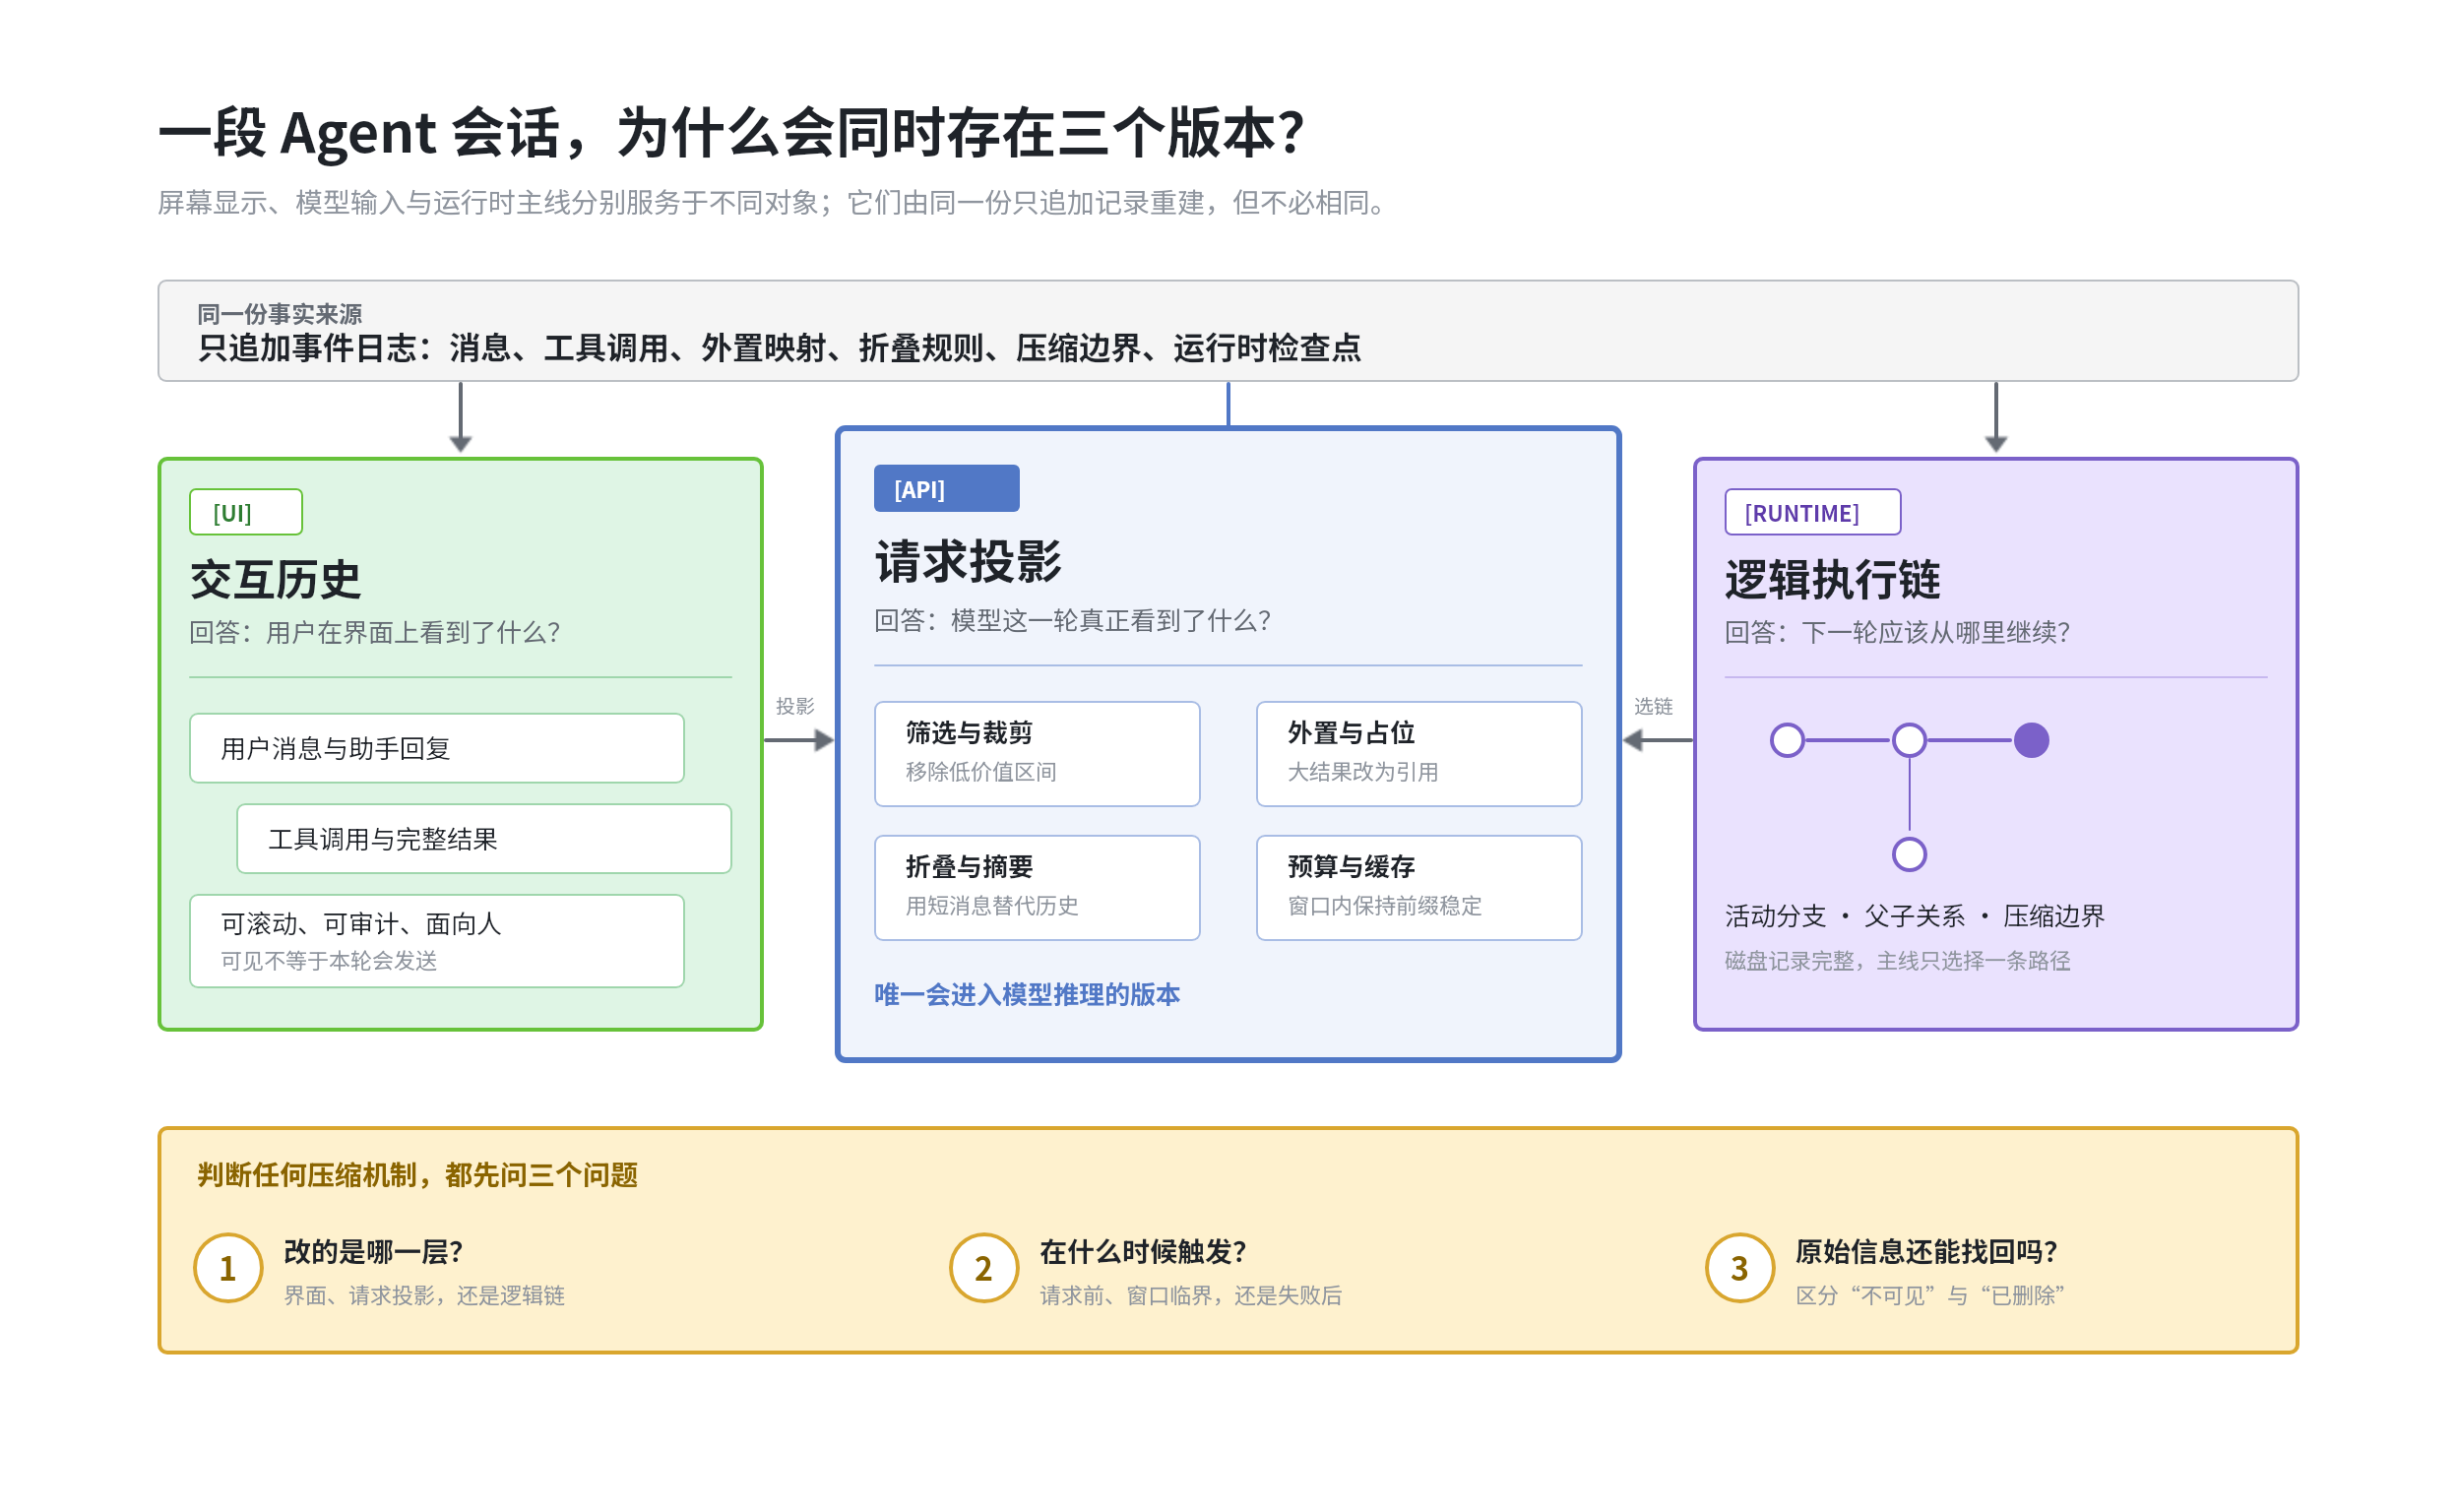Screen dimensions: 2457x1512
Task: Click subtext 移除低价值区间
Action: [981, 771]
